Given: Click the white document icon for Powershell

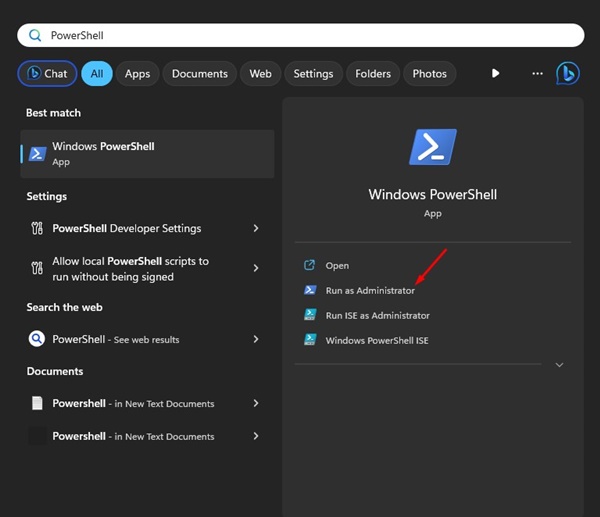Looking at the screenshot, I should point(37,403).
